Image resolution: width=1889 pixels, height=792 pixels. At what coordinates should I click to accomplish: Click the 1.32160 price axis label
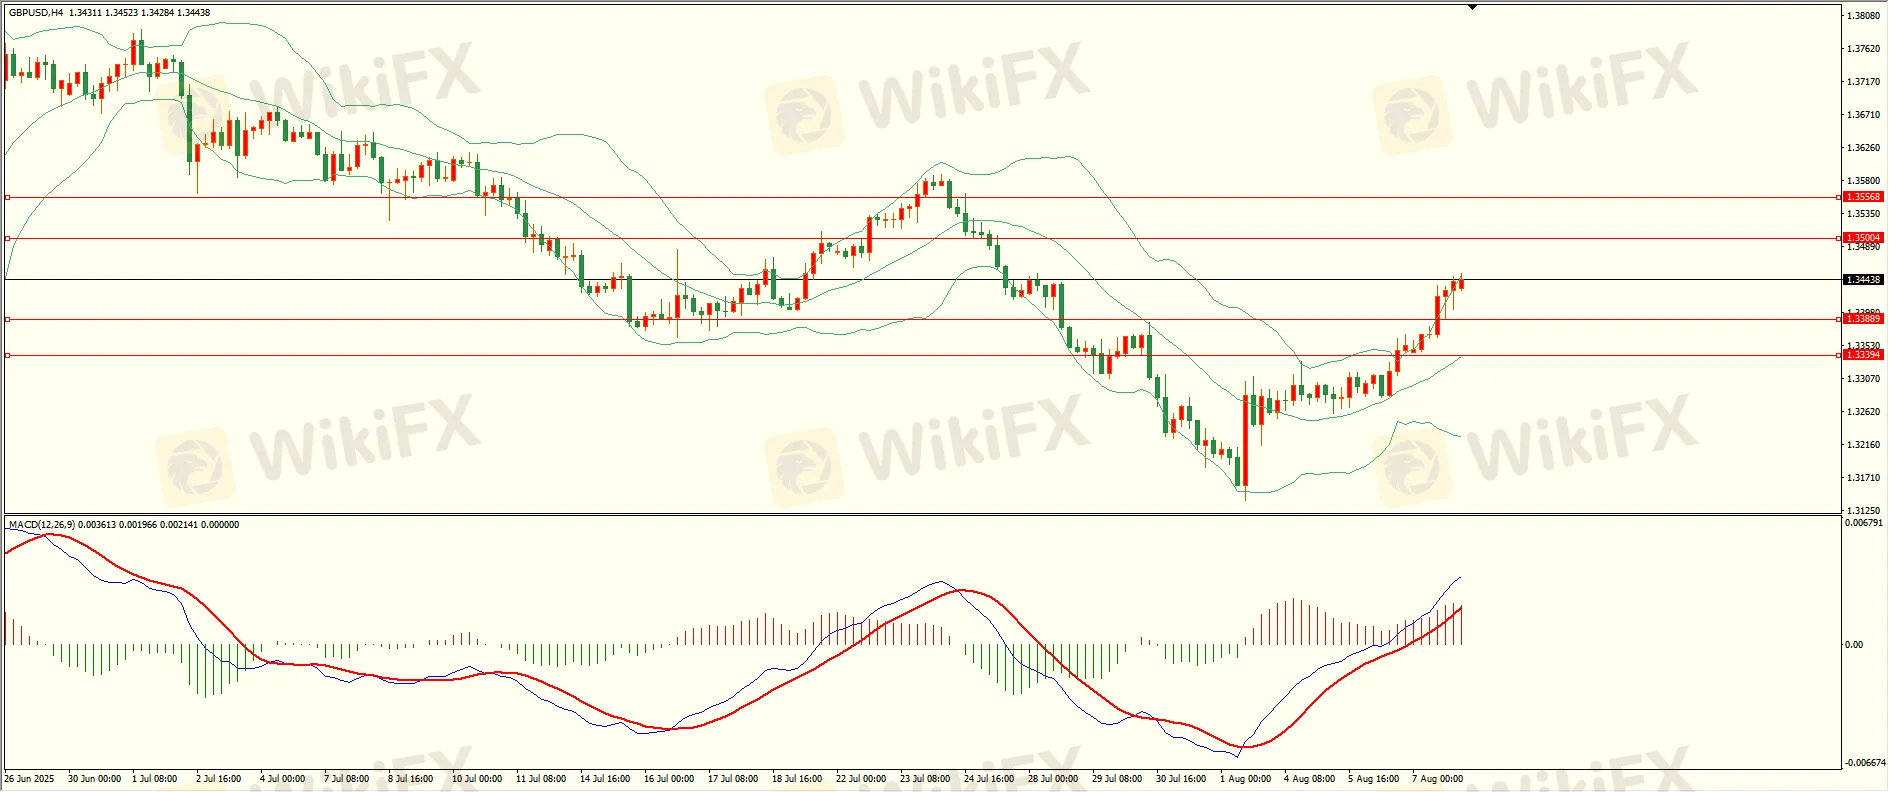pyautogui.click(x=1864, y=445)
